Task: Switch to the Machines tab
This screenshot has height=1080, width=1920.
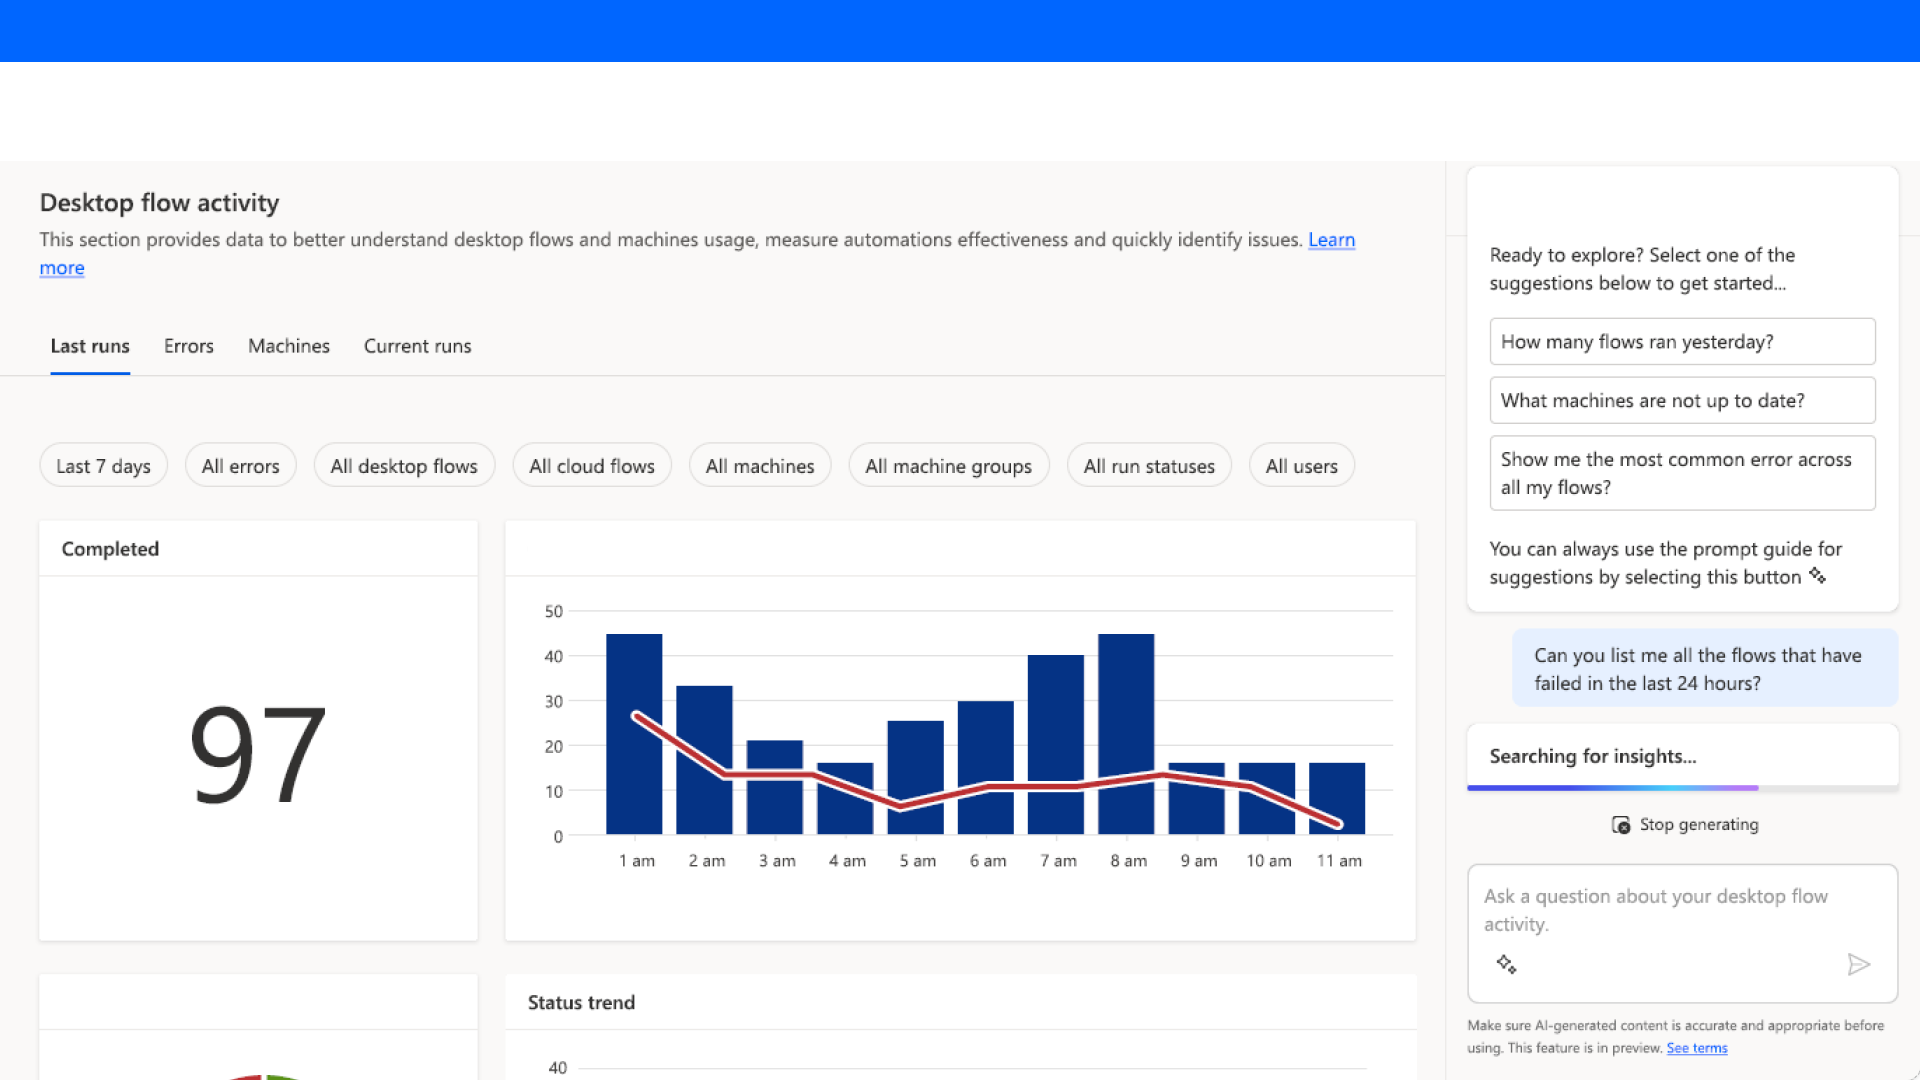Action: tap(288, 346)
